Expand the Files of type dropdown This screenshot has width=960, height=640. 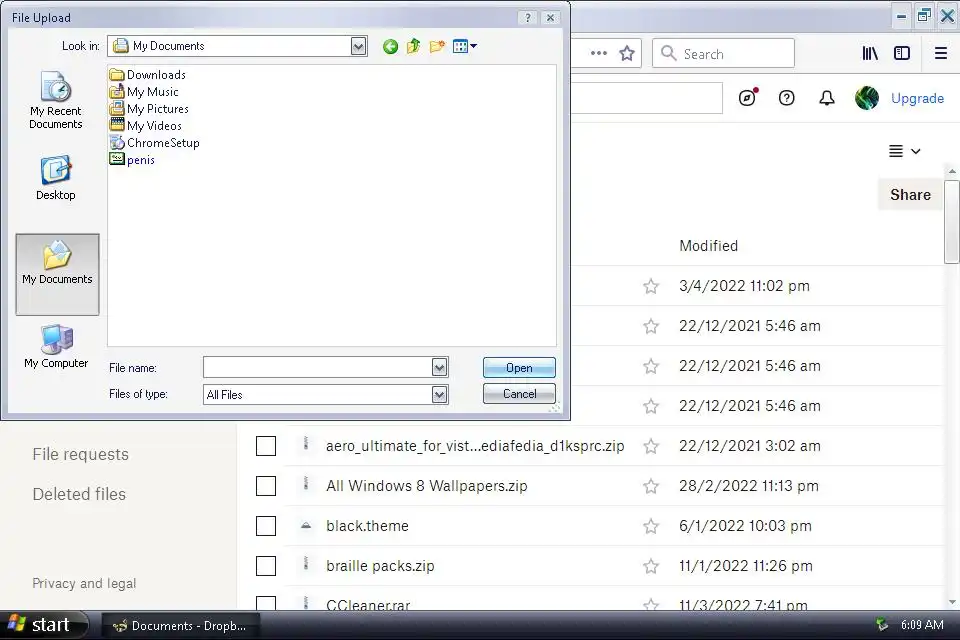tap(439, 394)
